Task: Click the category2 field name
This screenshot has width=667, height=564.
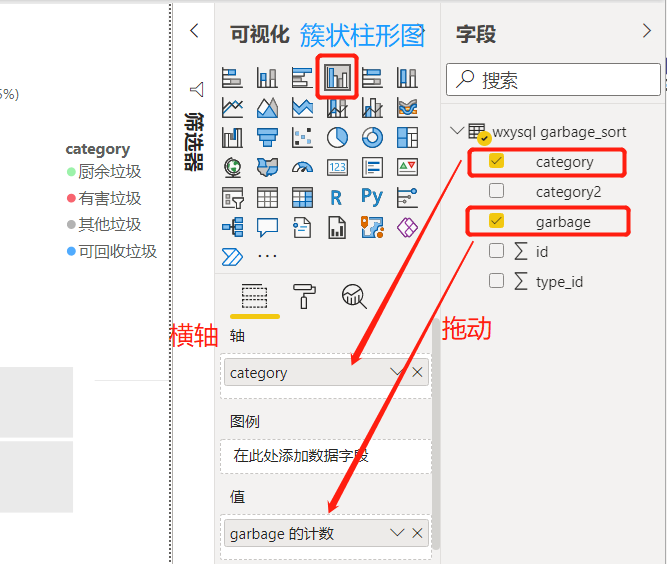Action: coord(568,192)
